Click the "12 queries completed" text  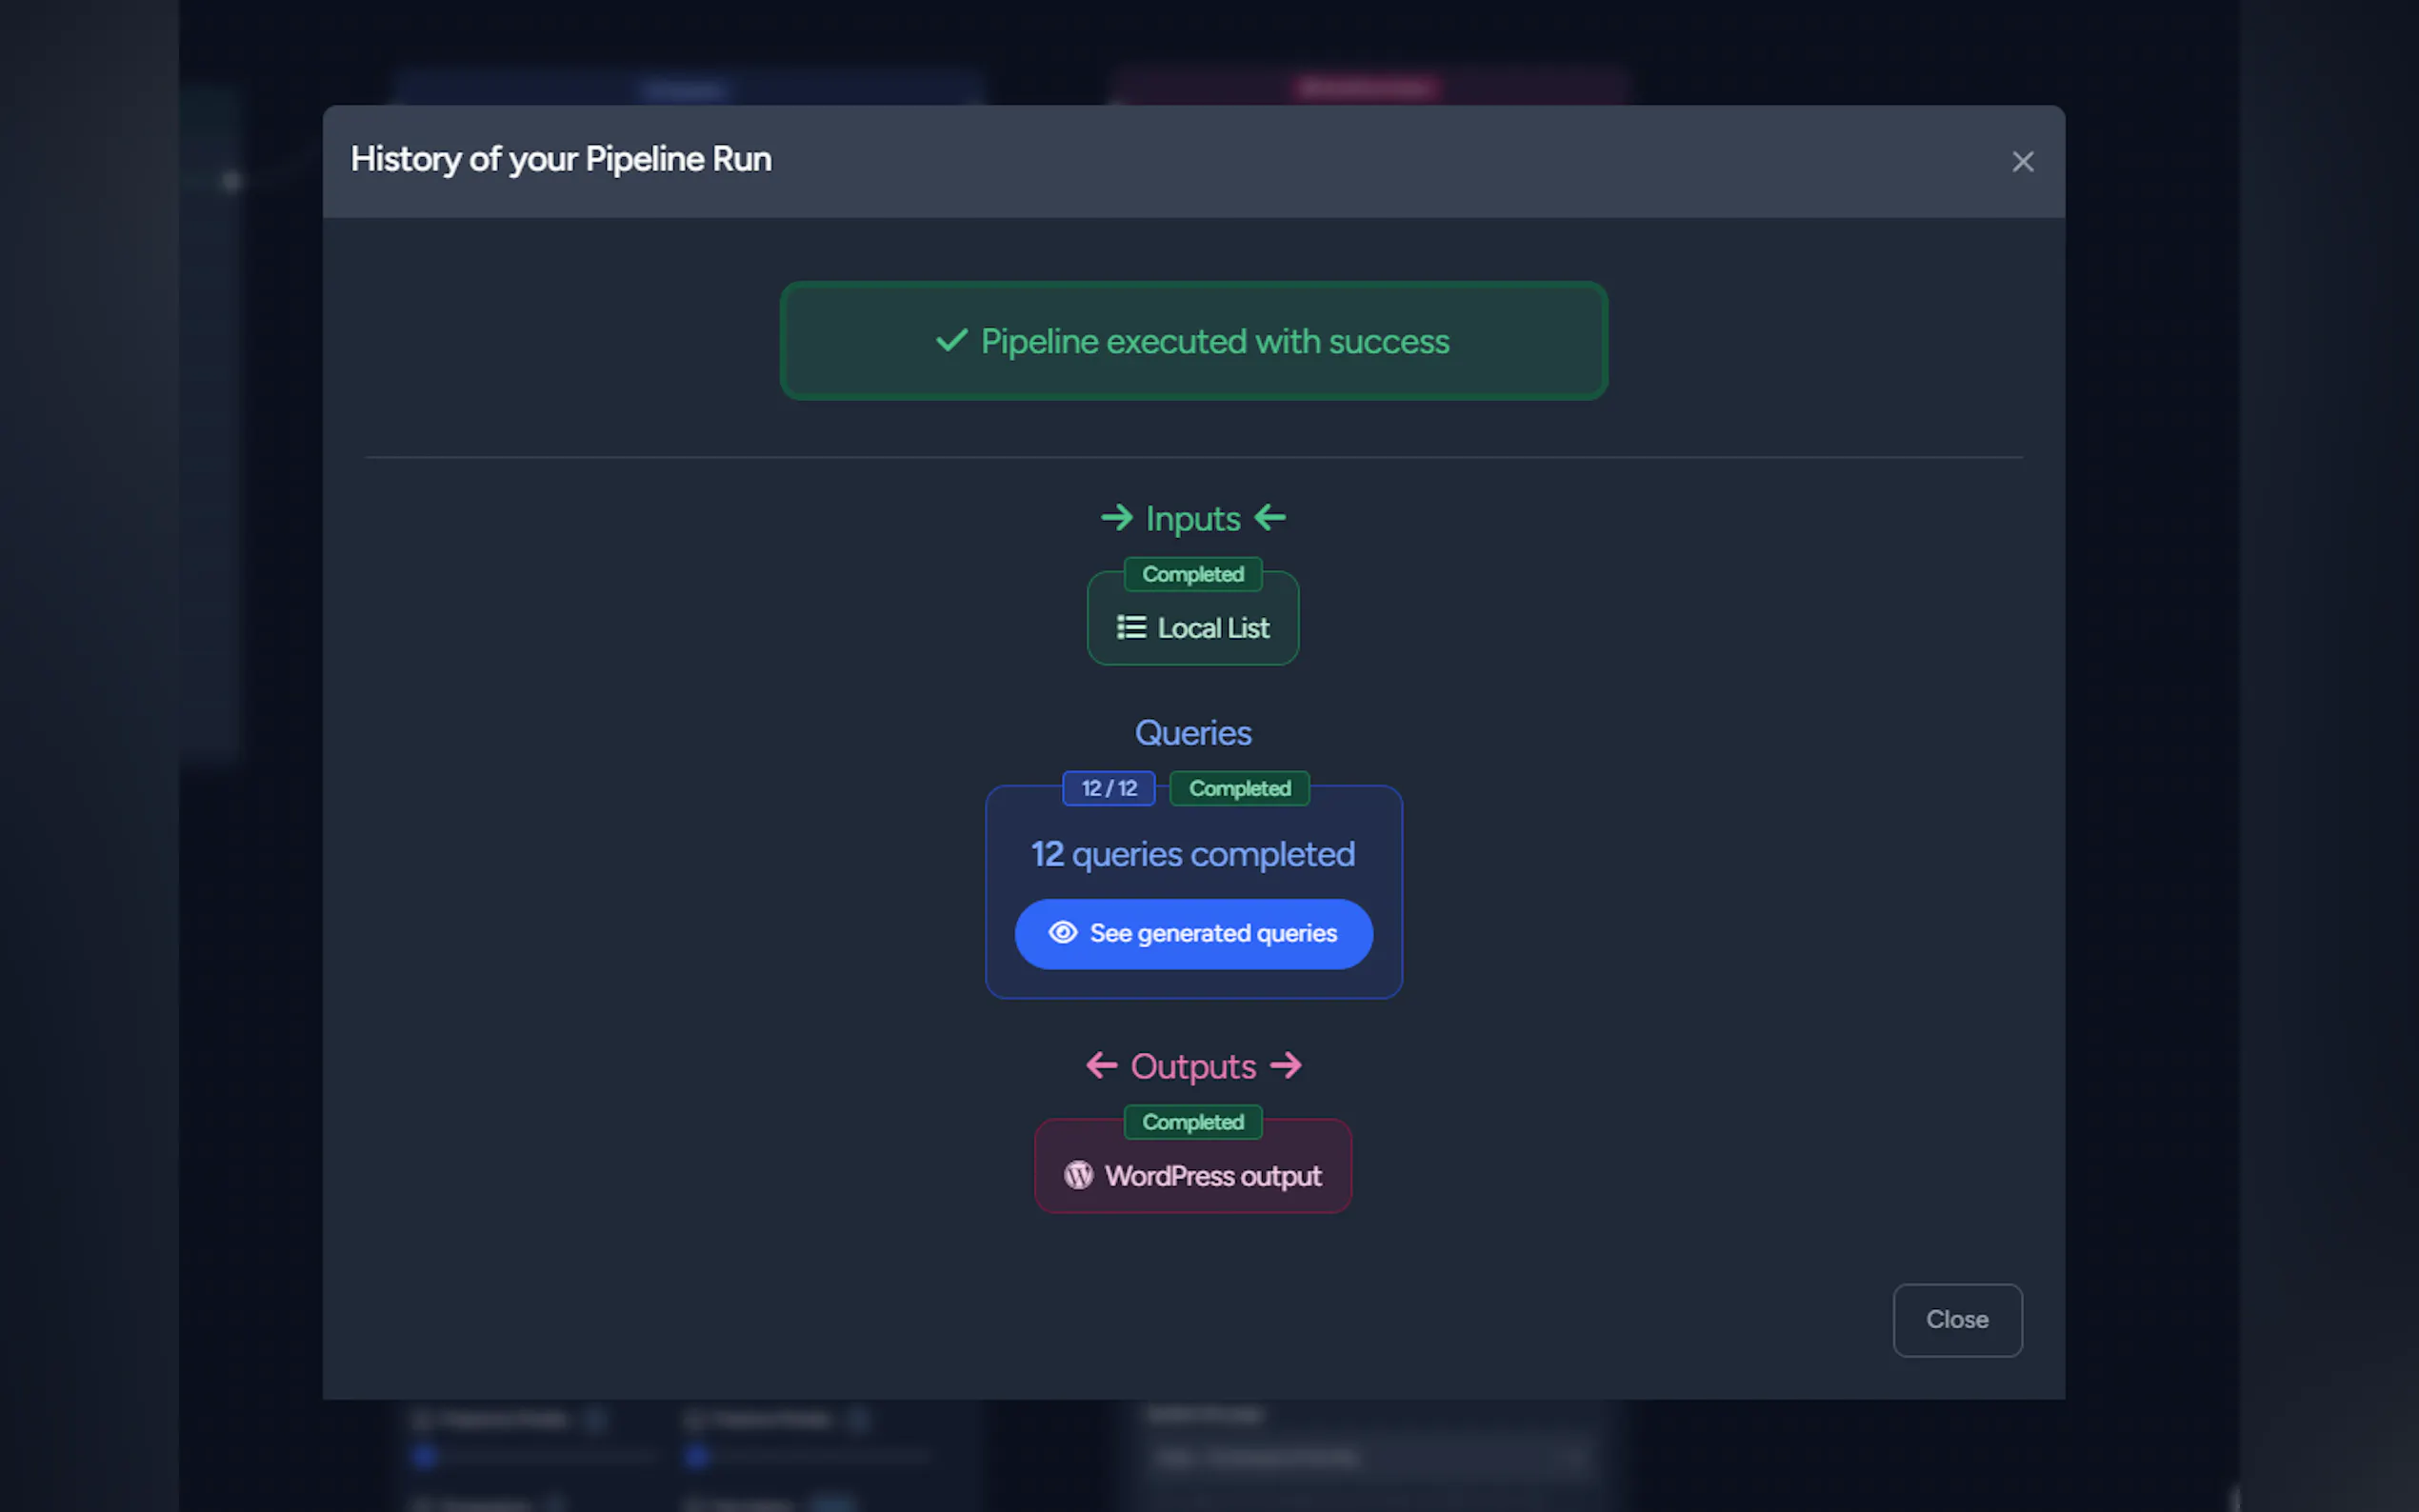tap(1193, 854)
